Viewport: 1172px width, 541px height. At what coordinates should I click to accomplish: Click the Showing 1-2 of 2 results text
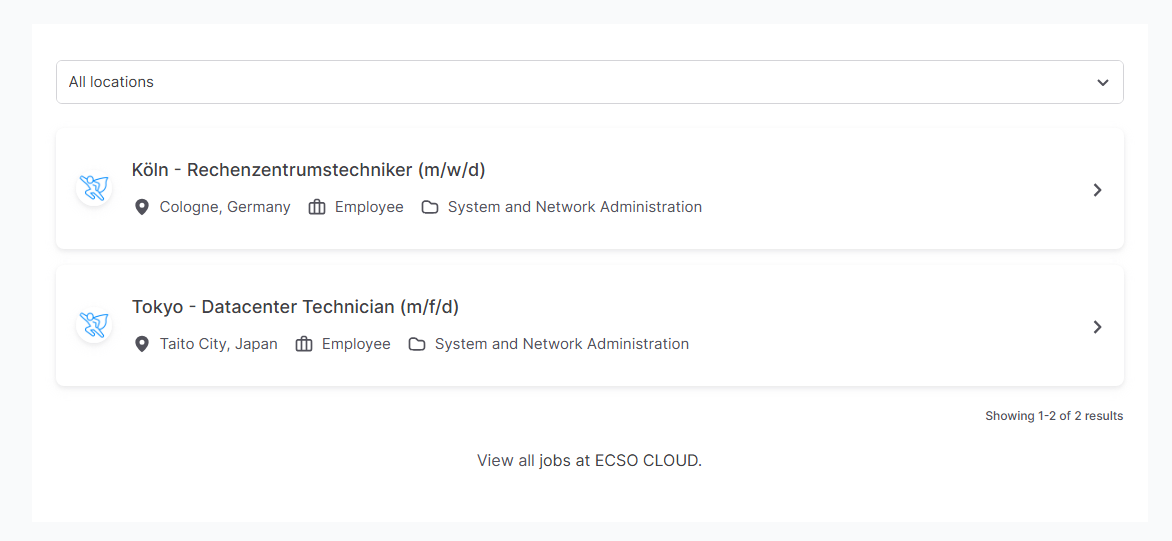pyautogui.click(x=1053, y=416)
